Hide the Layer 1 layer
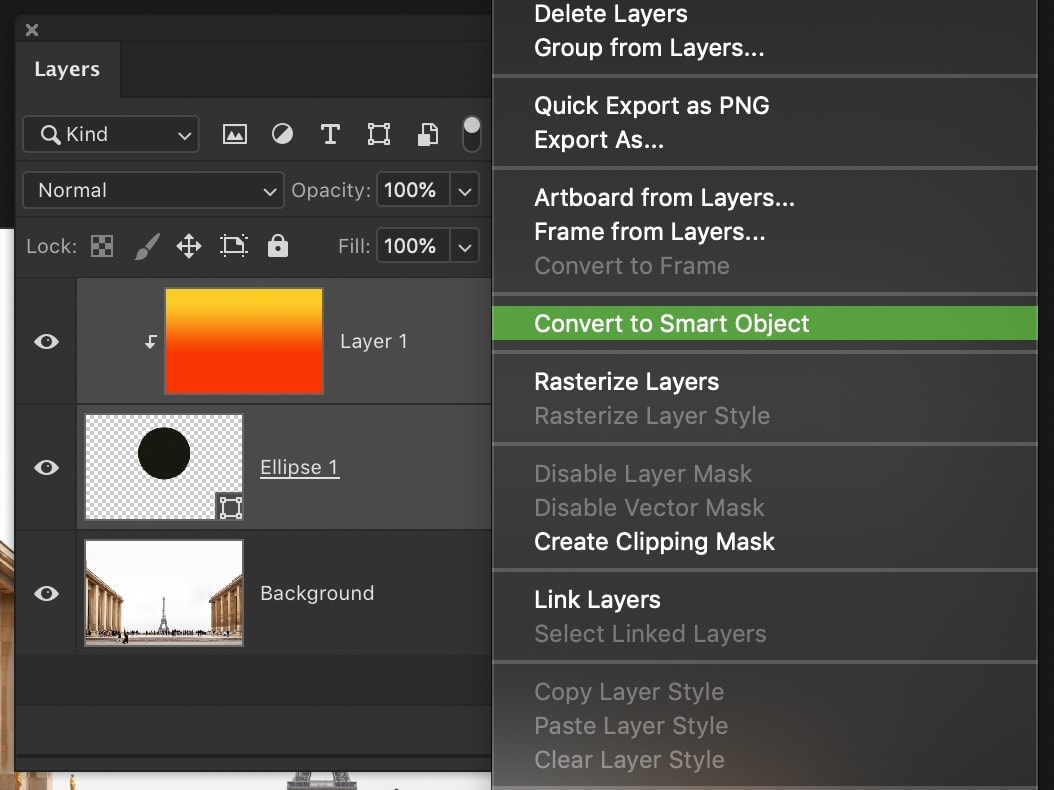The image size is (1054, 790). [x=45, y=341]
